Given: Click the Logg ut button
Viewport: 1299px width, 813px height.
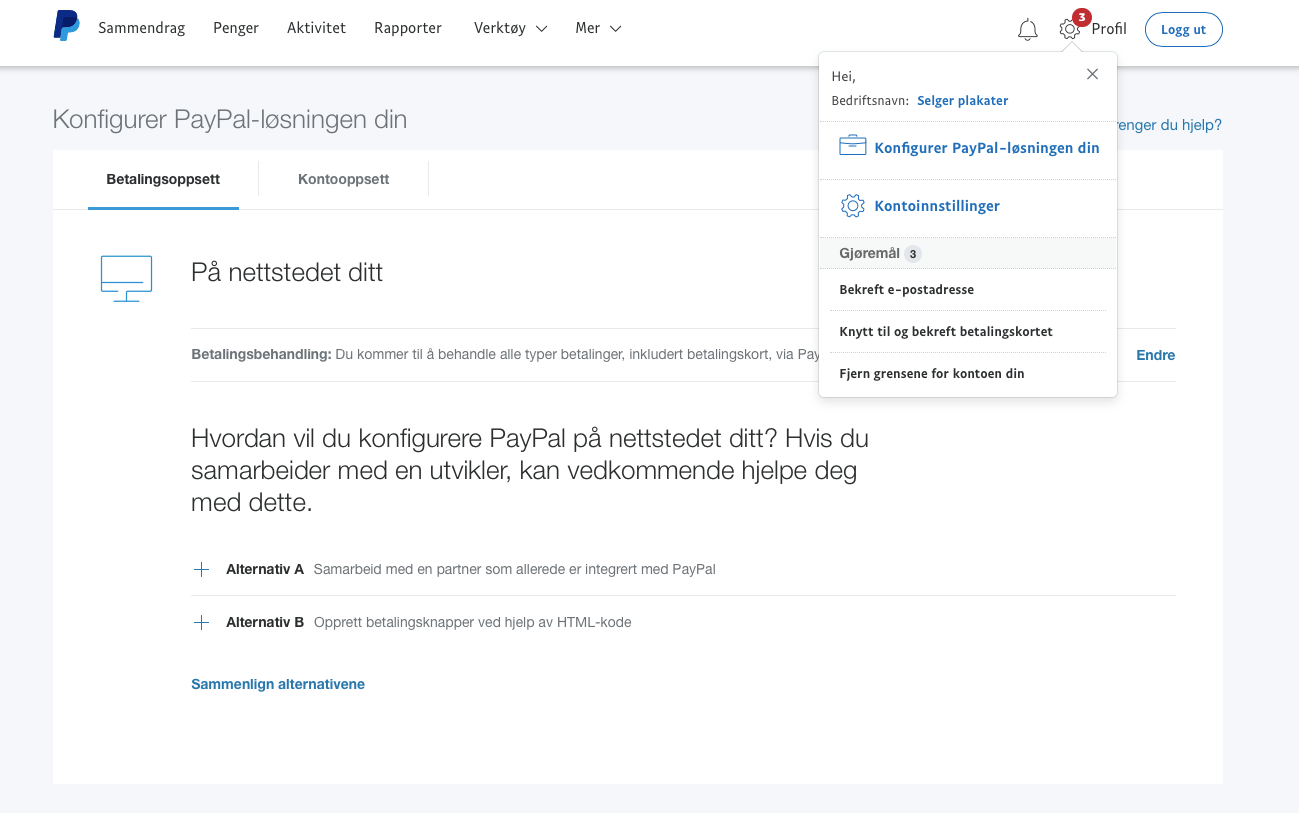Looking at the screenshot, I should tap(1183, 29).
